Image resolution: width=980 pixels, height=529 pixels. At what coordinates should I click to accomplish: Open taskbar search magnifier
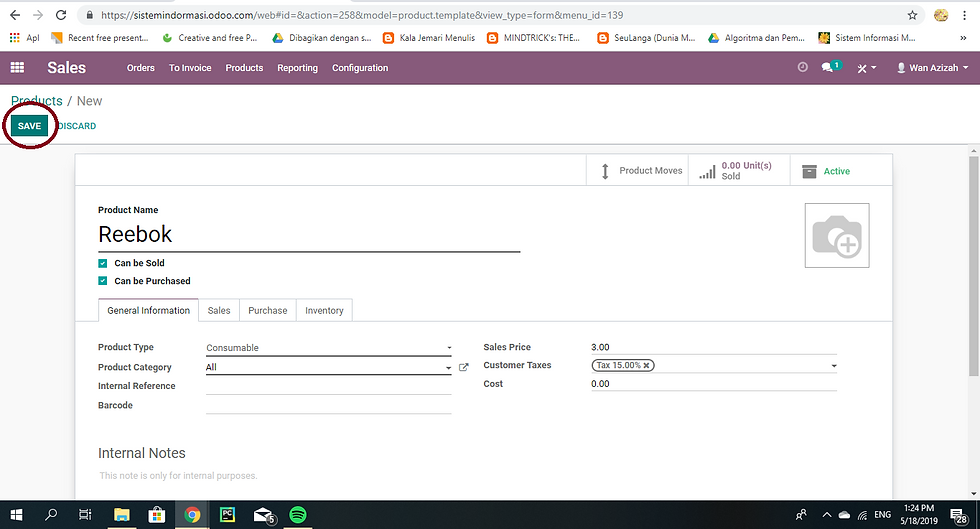tap(51, 515)
